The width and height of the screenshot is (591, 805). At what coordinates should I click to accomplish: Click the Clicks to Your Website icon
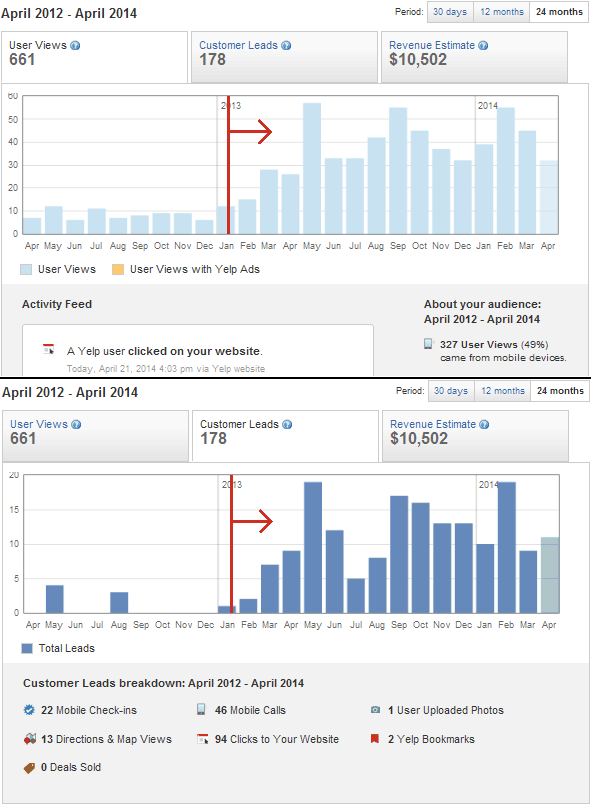point(203,739)
